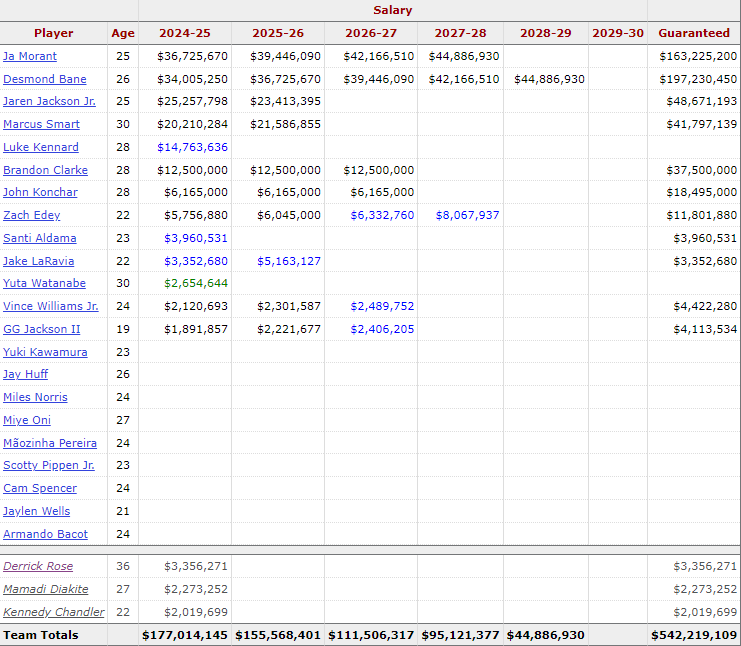Click the $111,506,317 team total
741x646 pixels.
tap(371, 635)
